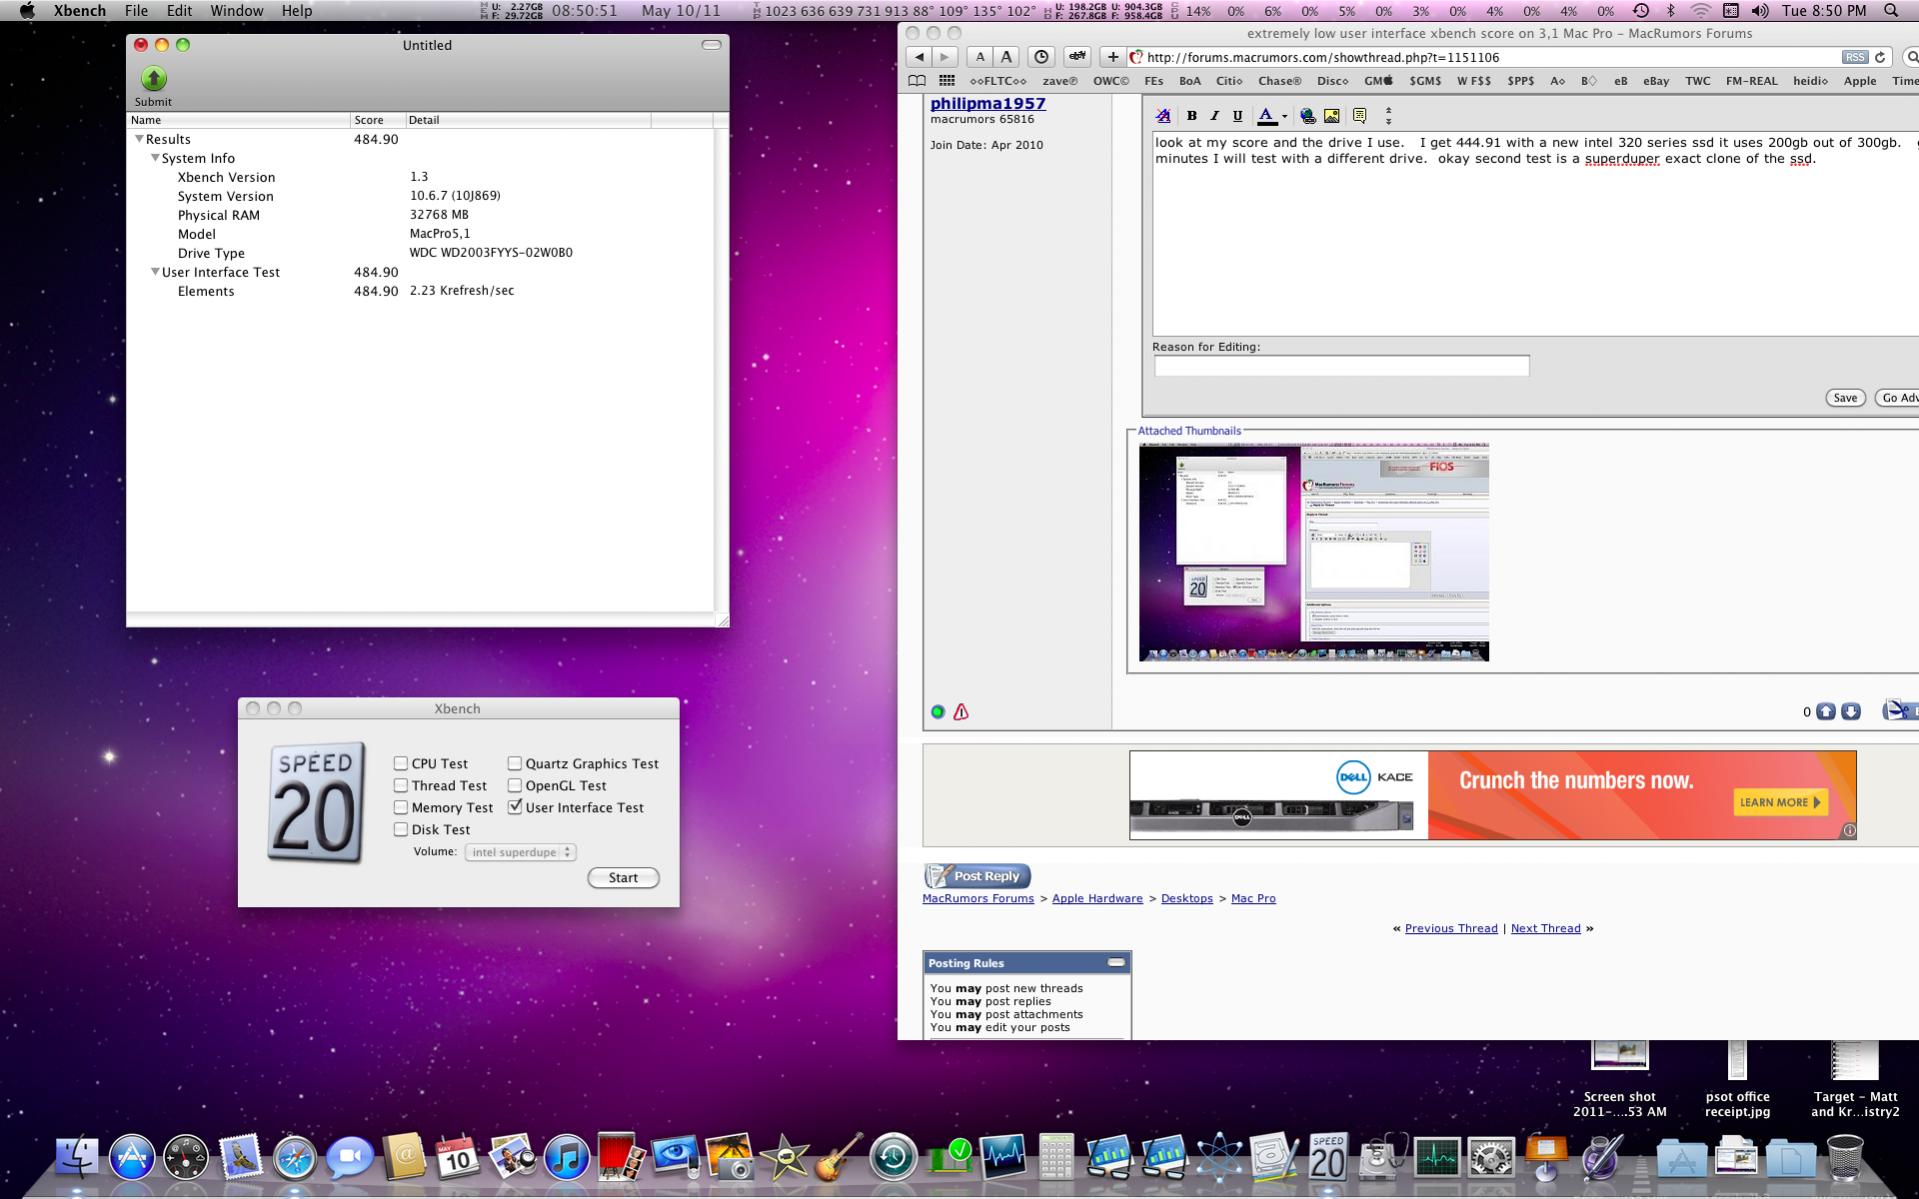The height and width of the screenshot is (1199, 1919).
Task: Follow the Apple Hardware breadcrumb link
Action: click(x=1097, y=898)
